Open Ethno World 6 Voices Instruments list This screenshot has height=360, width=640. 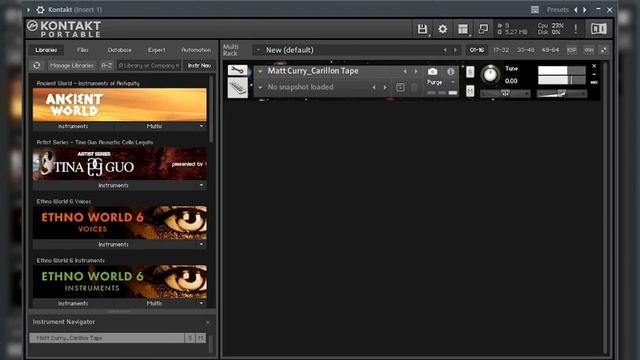click(x=113, y=244)
